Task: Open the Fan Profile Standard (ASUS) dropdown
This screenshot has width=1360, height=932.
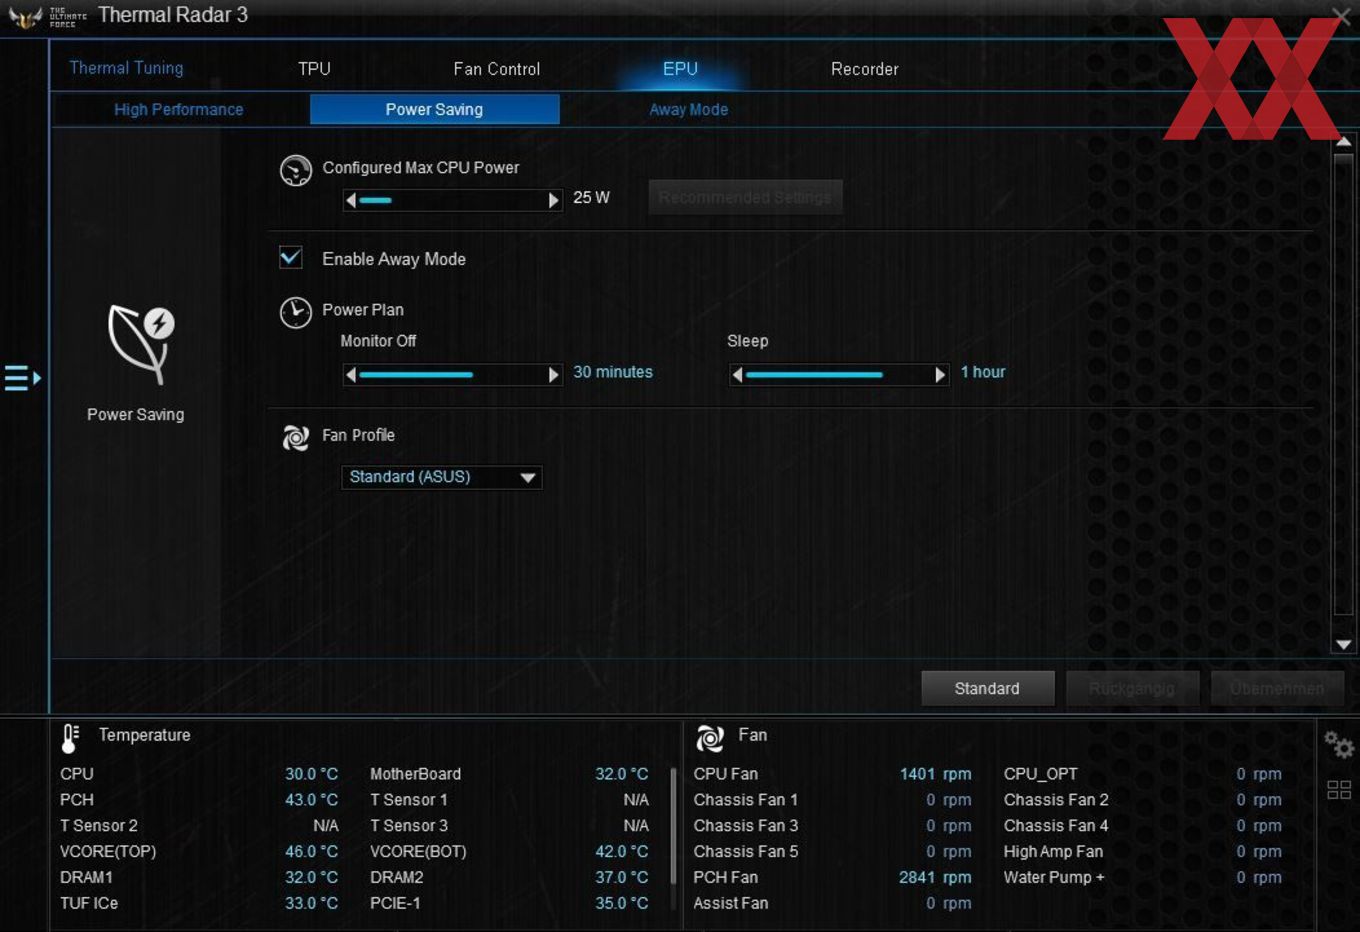Action: (x=441, y=477)
